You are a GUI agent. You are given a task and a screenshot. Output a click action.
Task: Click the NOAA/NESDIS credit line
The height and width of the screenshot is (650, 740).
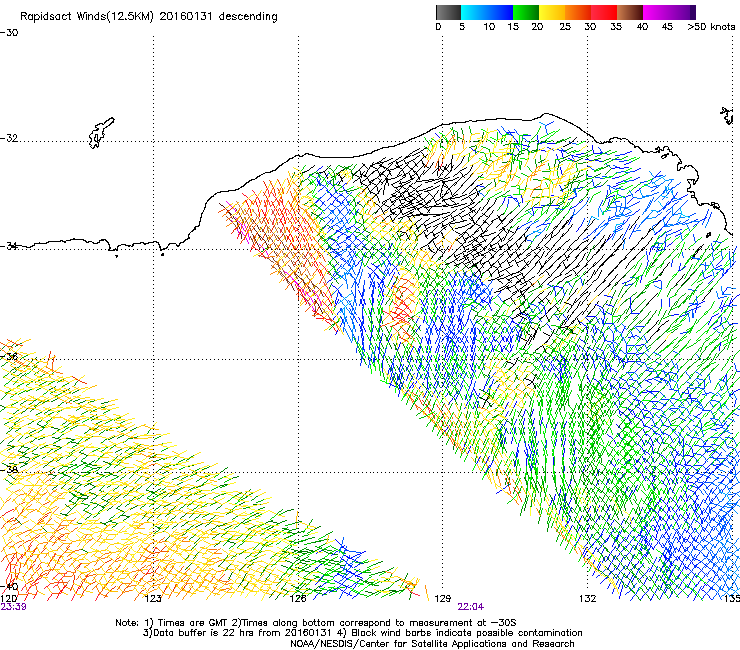click(432, 644)
